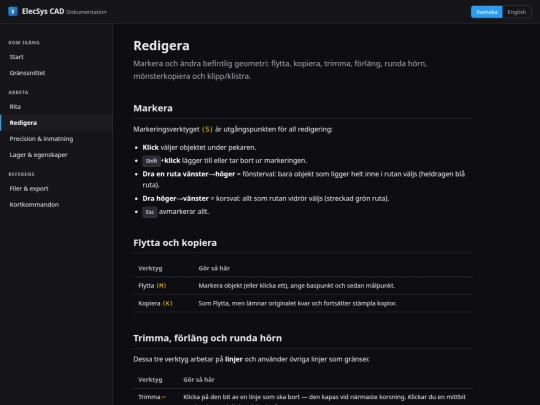This screenshot has height=405, width=540.
Task: Click the KOM IGÅNG sidebar section label
Action: 24,43
